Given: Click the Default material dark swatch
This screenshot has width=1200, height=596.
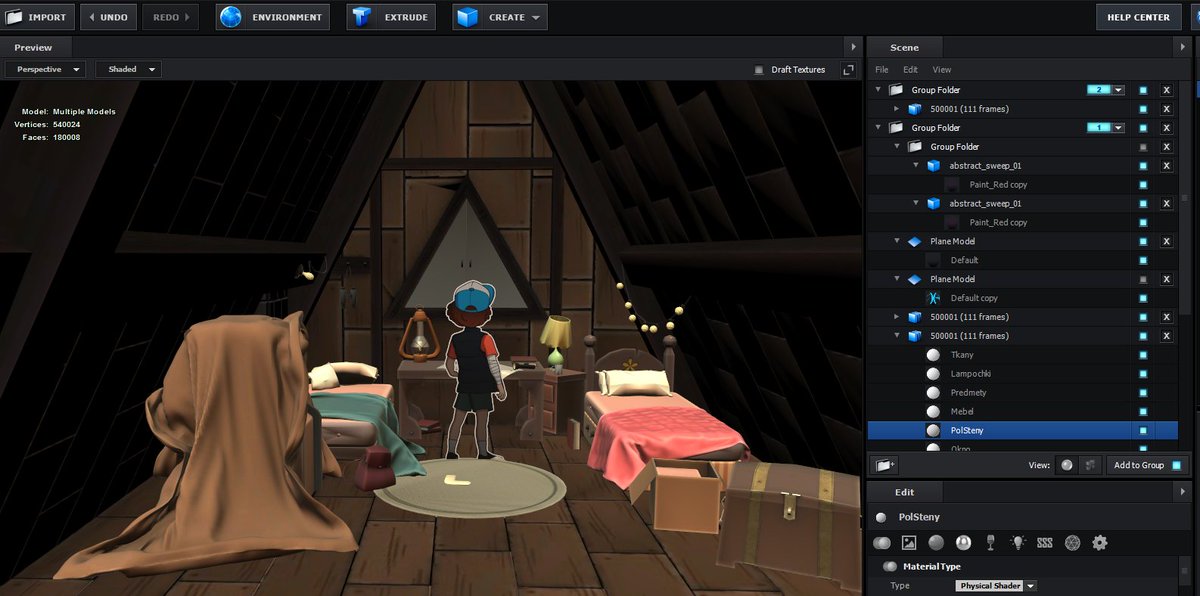Looking at the screenshot, I should (x=934, y=260).
